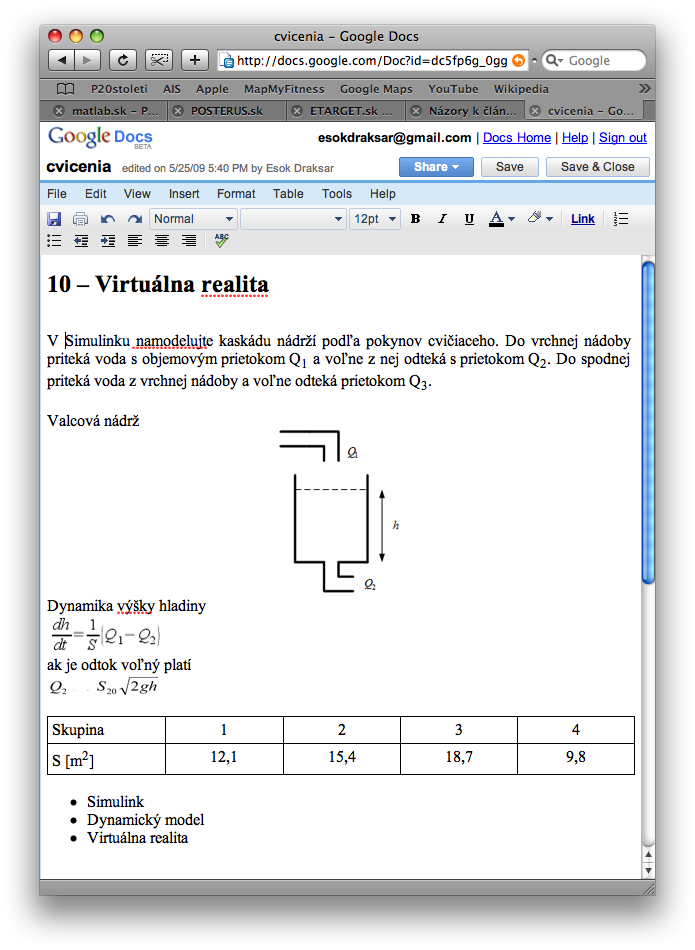Click the Save & Close button

coord(597,167)
